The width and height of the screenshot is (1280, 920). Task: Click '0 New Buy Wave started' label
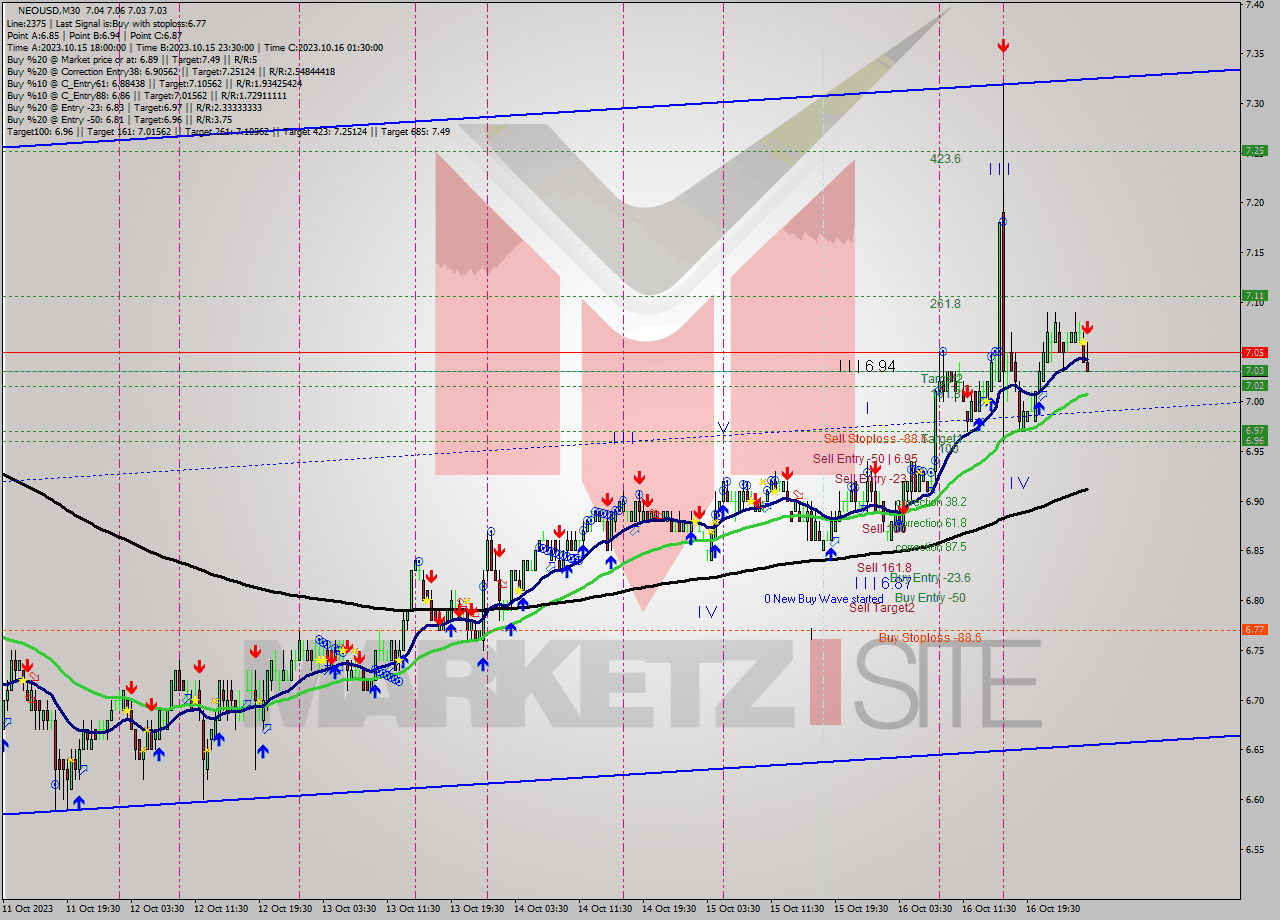(824, 599)
